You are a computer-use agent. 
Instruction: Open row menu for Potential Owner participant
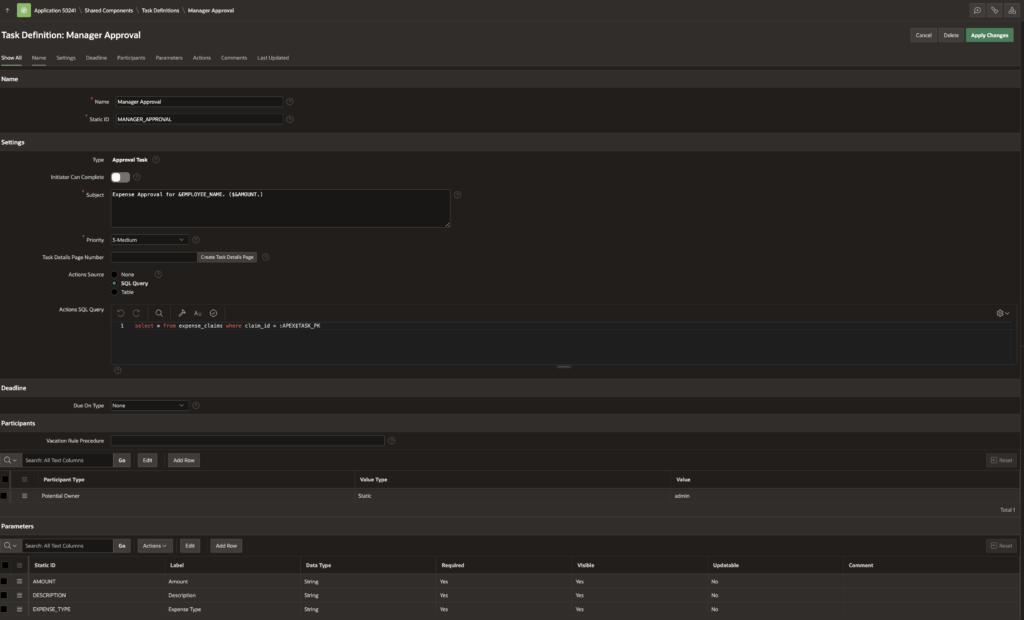[x=24, y=496]
